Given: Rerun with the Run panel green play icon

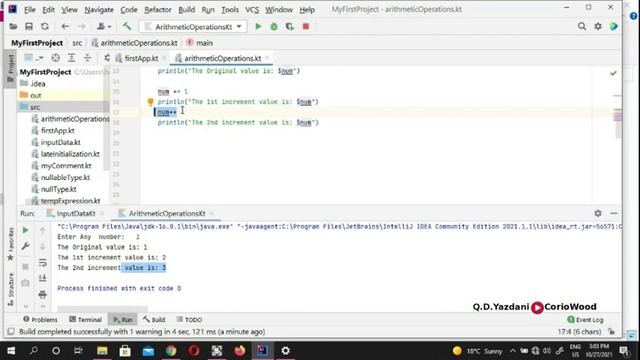Looking at the screenshot, I should click(25, 231).
